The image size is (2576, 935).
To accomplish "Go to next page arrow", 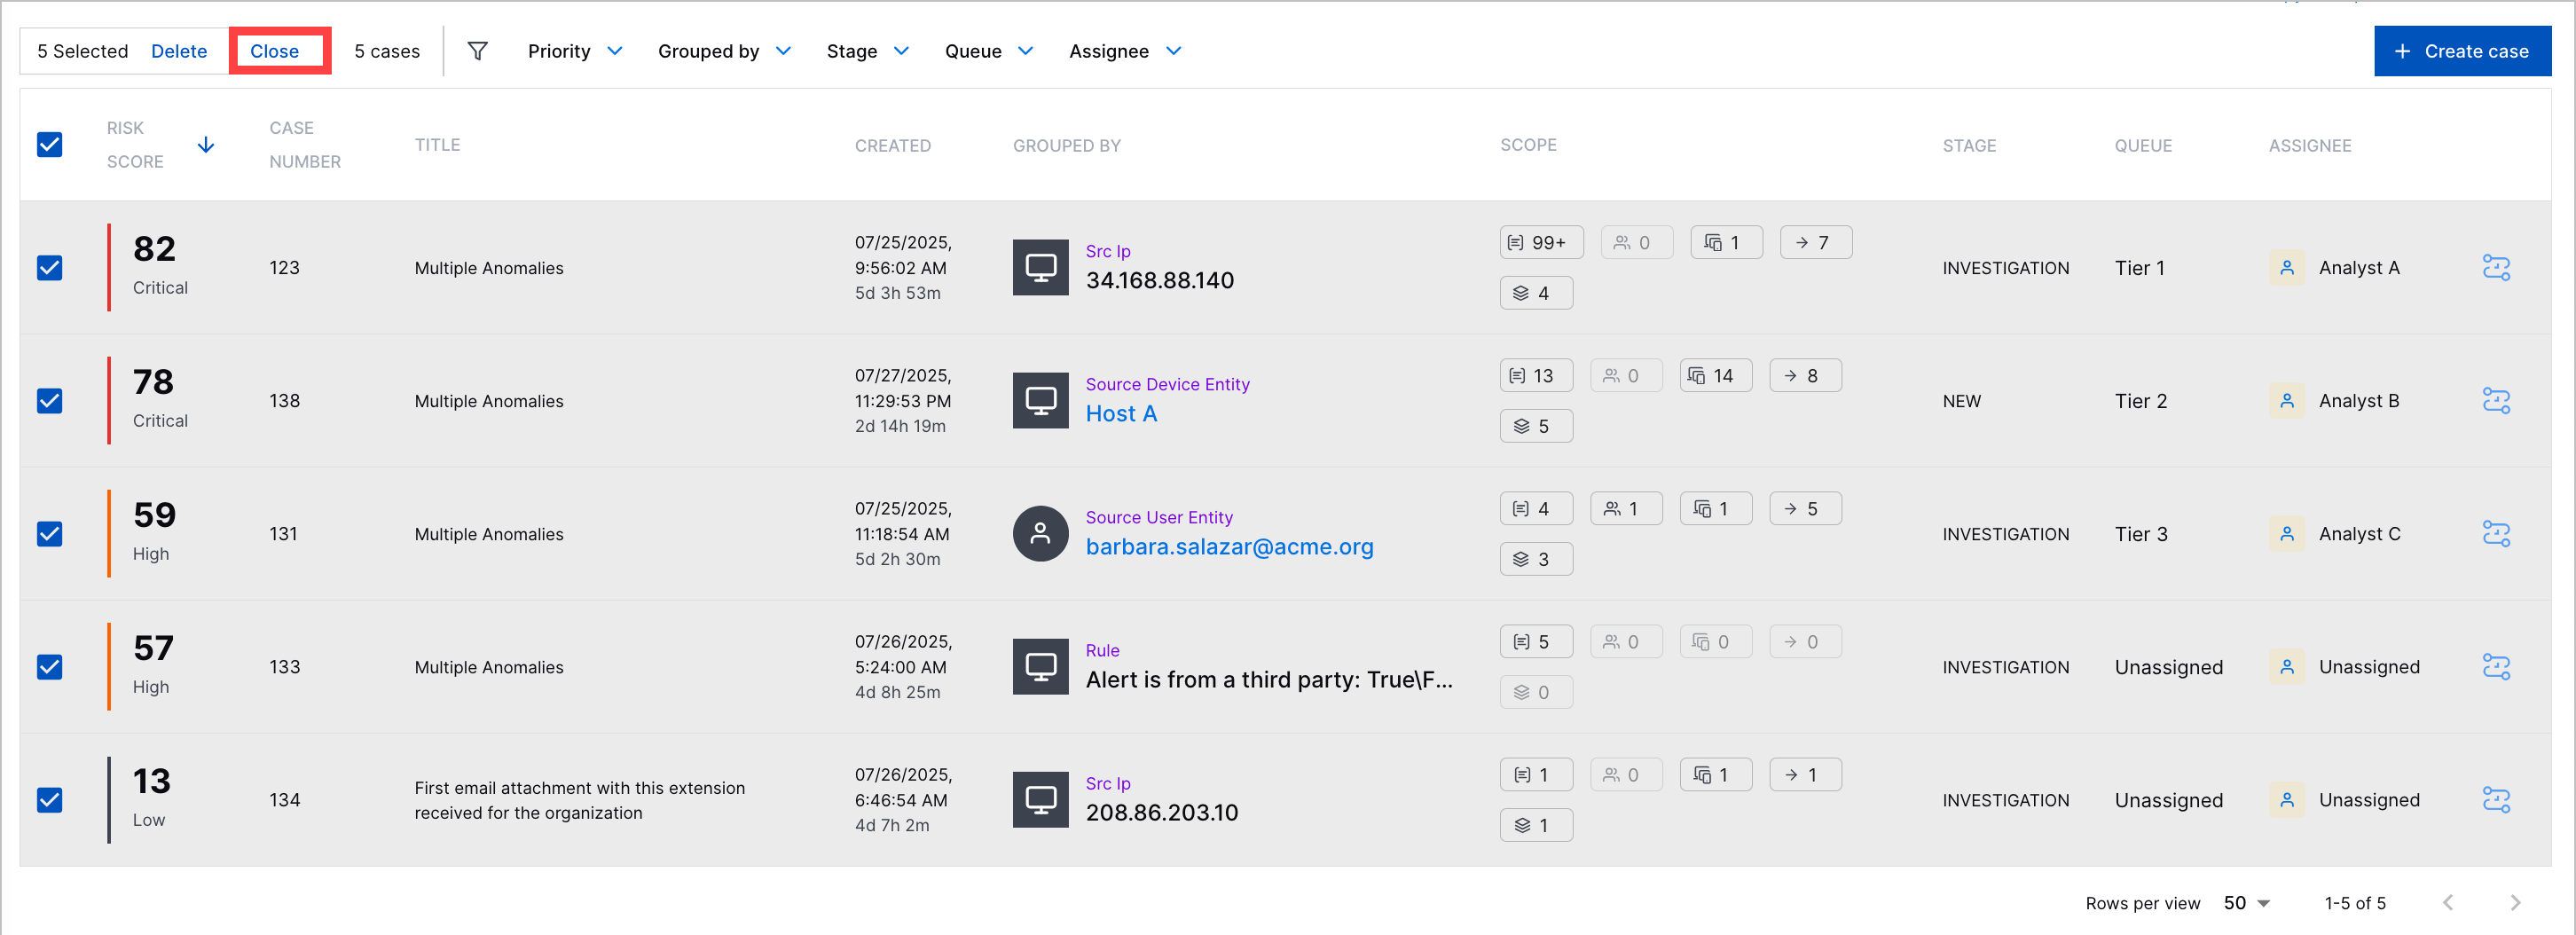I will click(2514, 903).
